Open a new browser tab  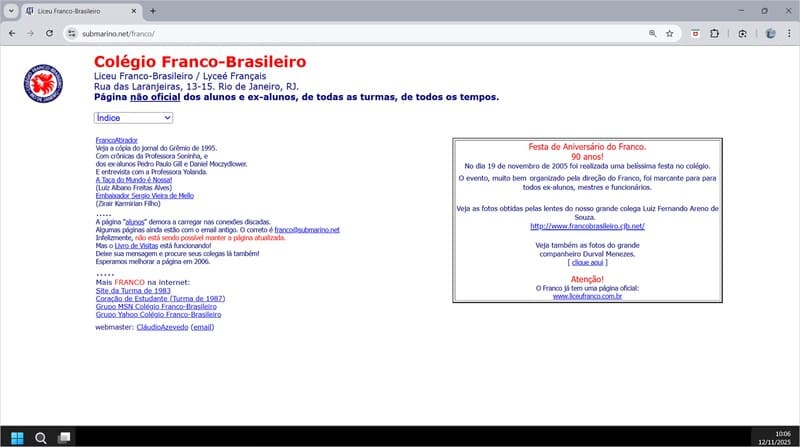tap(153, 11)
